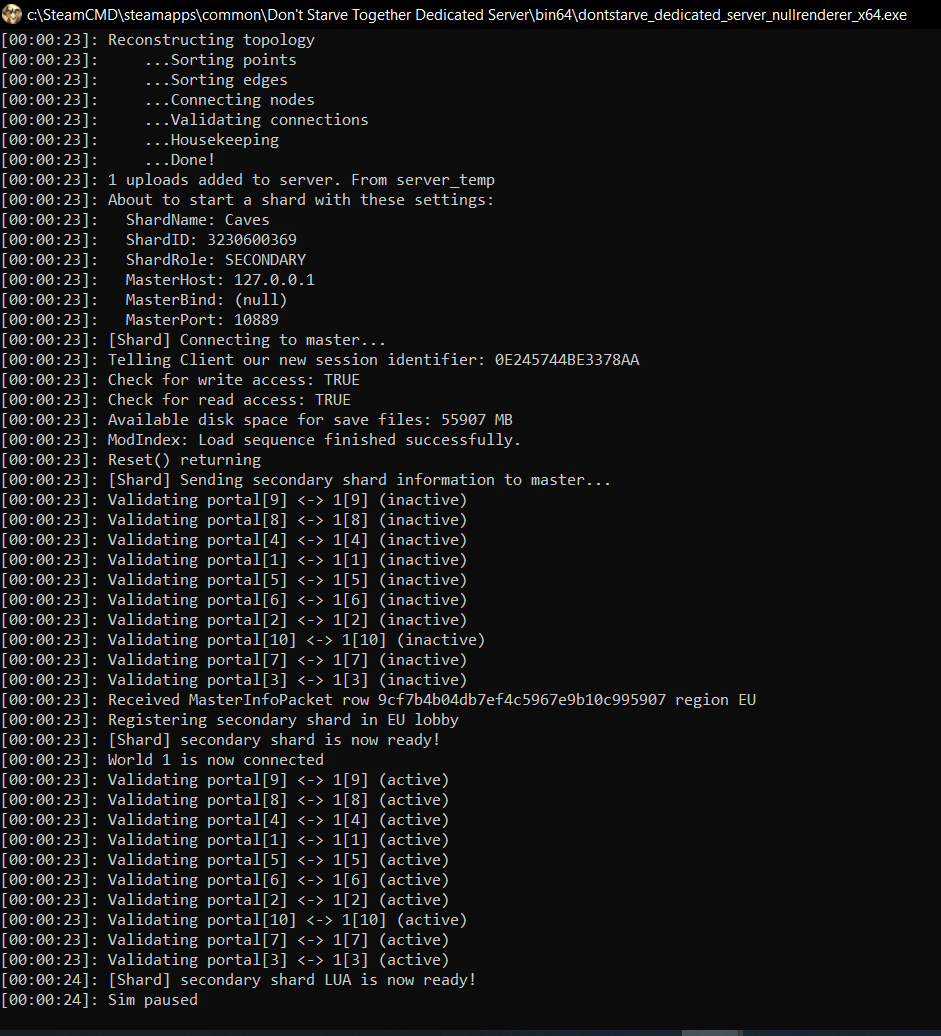
Task: Click the "ShardName: Caves" line
Action: [197, 220]
